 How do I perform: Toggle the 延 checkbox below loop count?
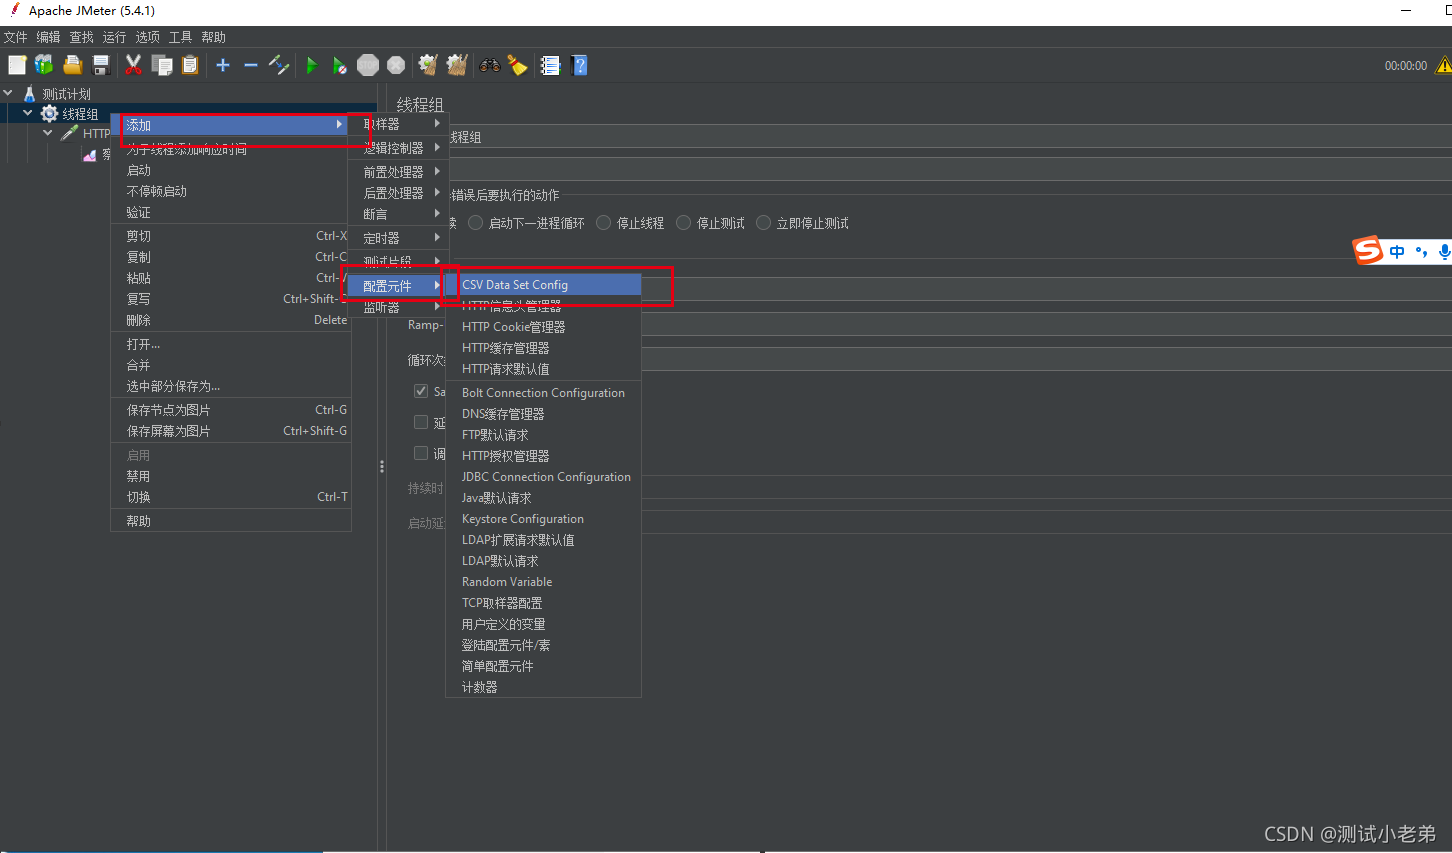coord(421,422)
